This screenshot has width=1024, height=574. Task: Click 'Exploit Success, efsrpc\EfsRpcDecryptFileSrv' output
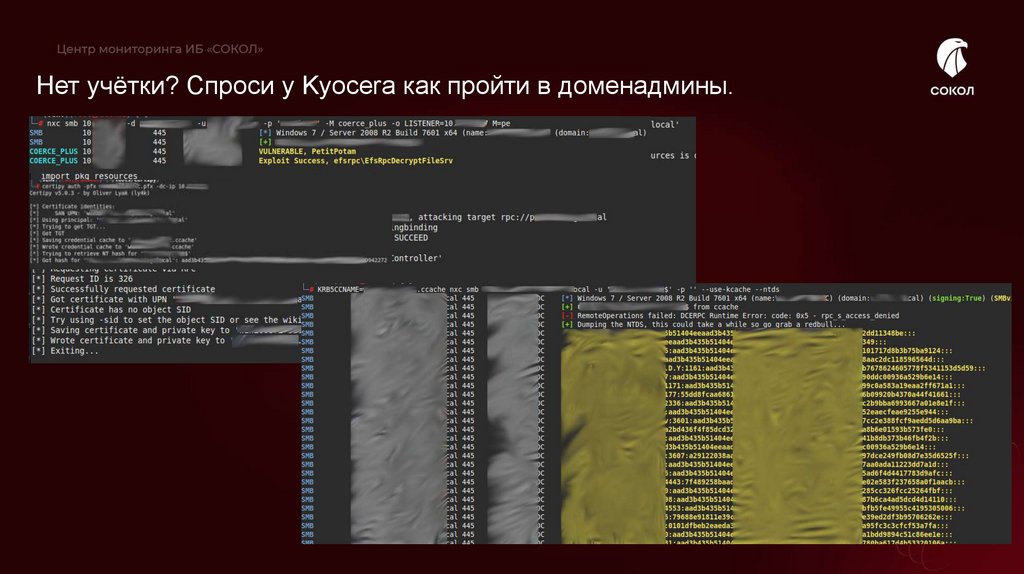click(355, 160)
